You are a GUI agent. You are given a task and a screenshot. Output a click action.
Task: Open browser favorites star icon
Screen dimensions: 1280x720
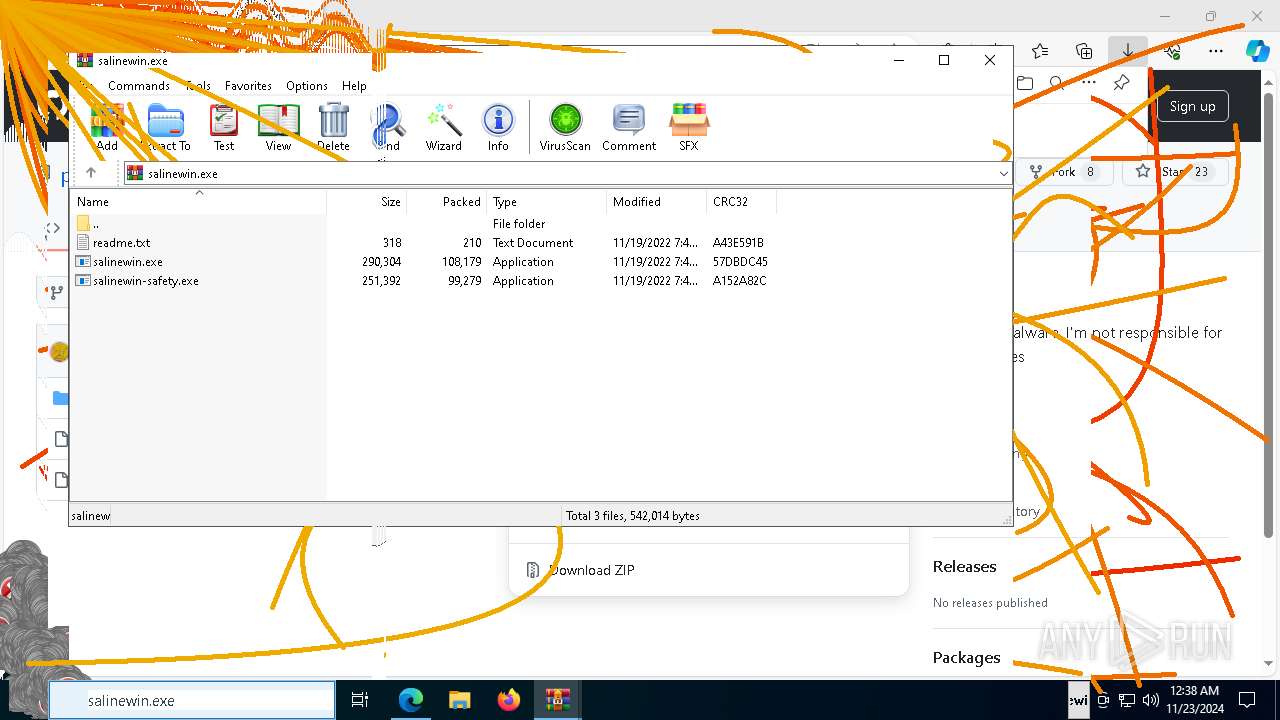pyautogui.click(x=1040, y=50)
